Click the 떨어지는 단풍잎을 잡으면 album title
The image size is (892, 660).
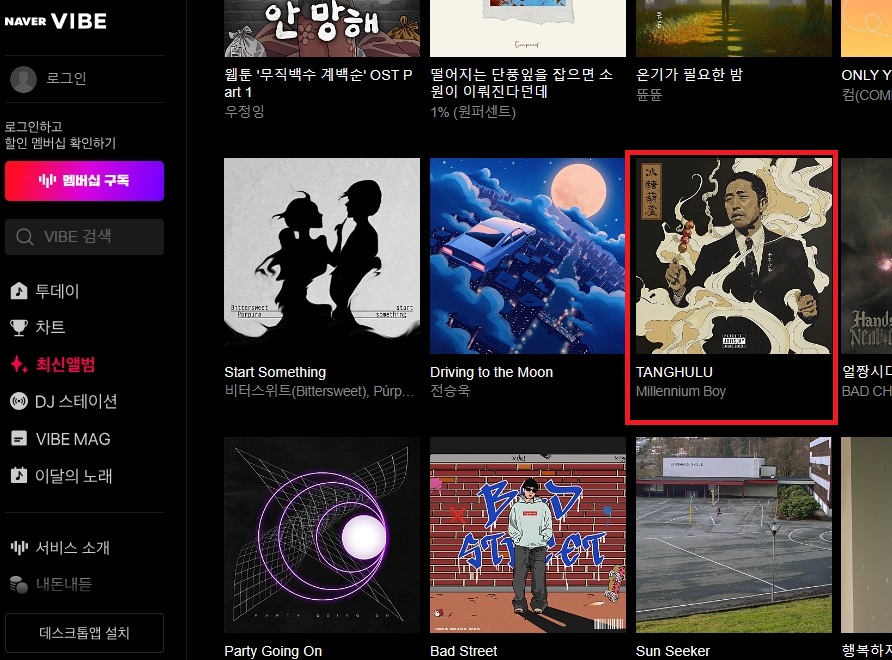click(522, 82)
